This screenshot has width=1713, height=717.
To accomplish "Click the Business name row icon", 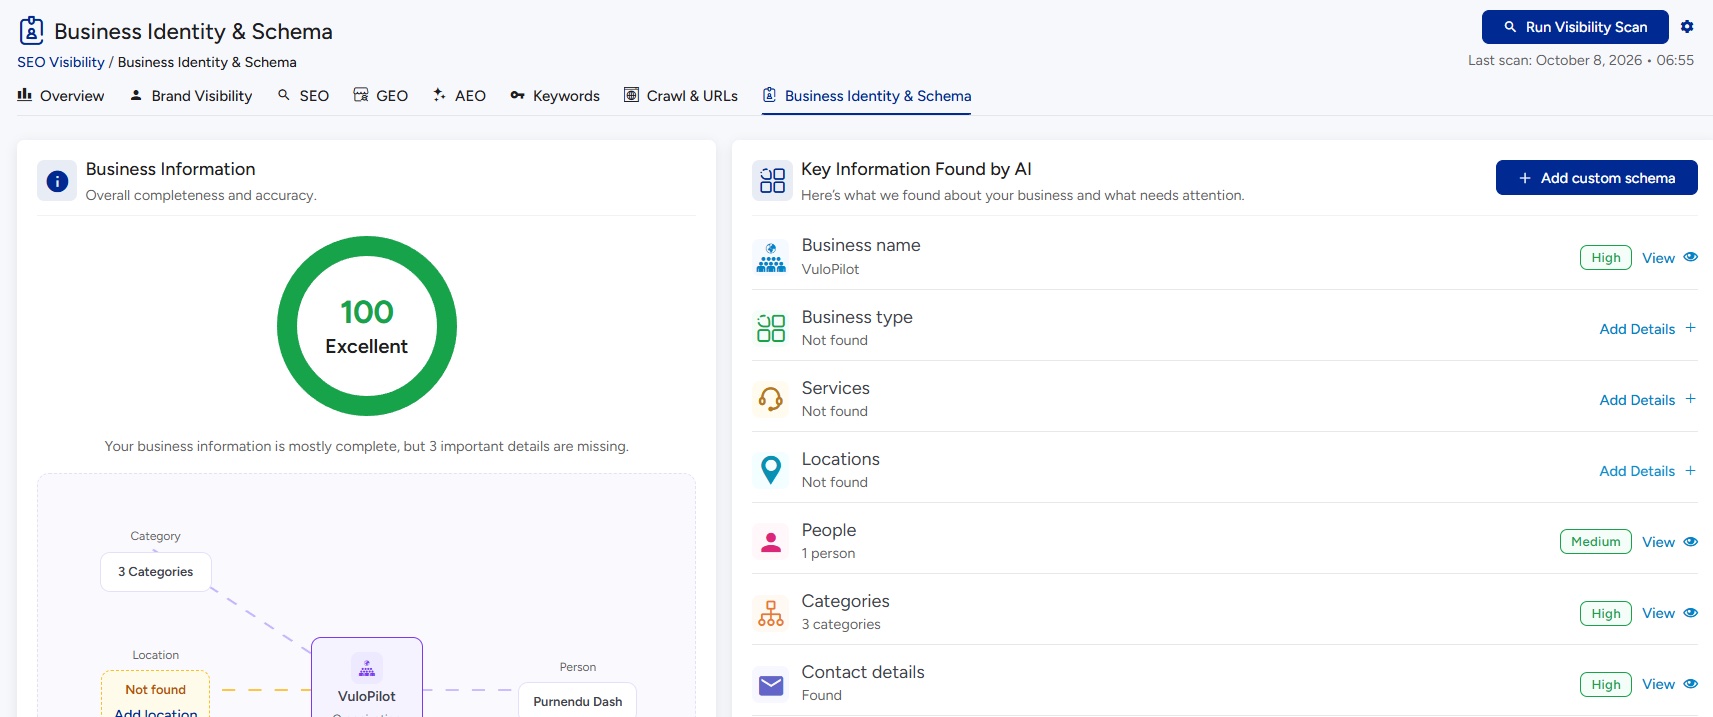I will [x=771, y=257].
